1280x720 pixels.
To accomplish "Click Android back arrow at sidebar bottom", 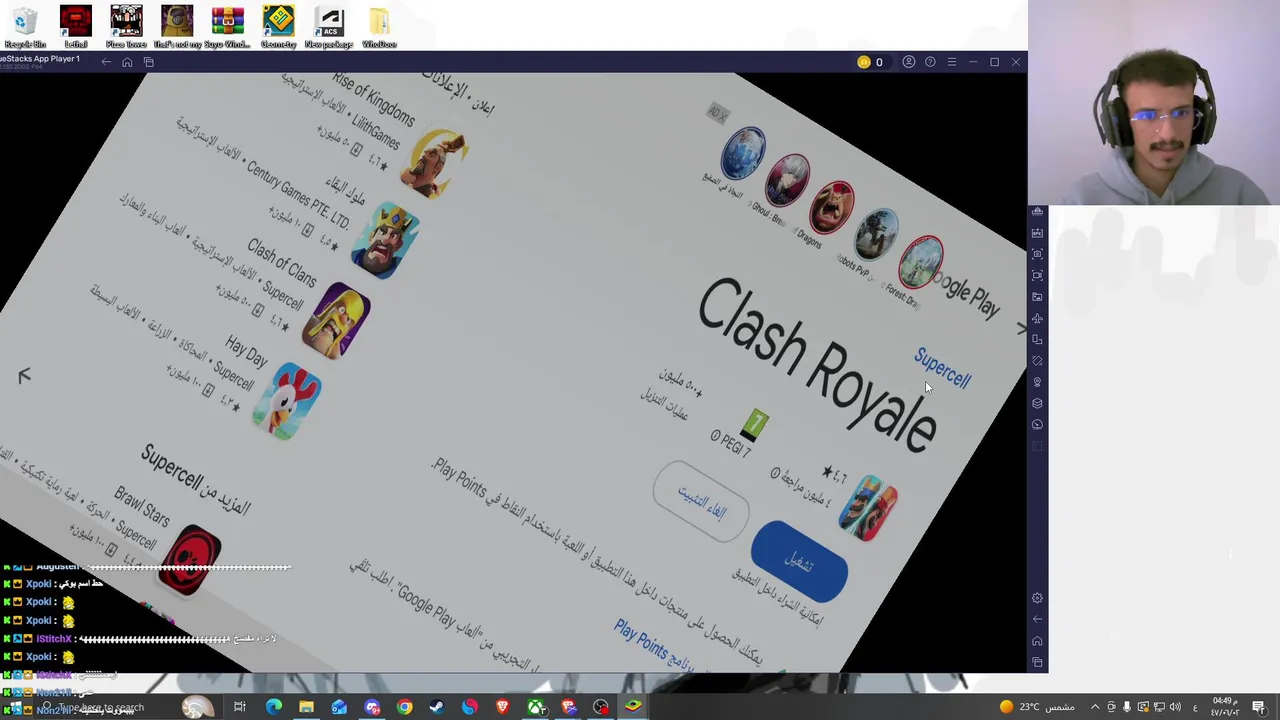I will pyautogui.click(x=1037, y=620).
